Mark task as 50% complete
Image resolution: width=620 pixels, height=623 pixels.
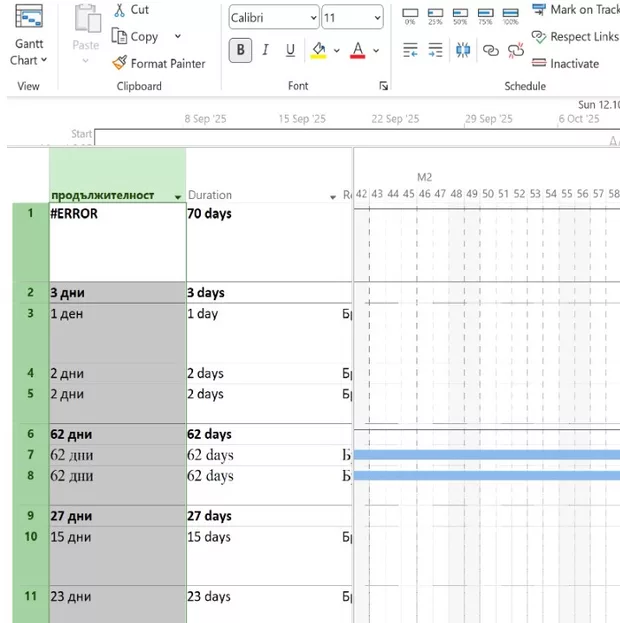pos(460,16)
